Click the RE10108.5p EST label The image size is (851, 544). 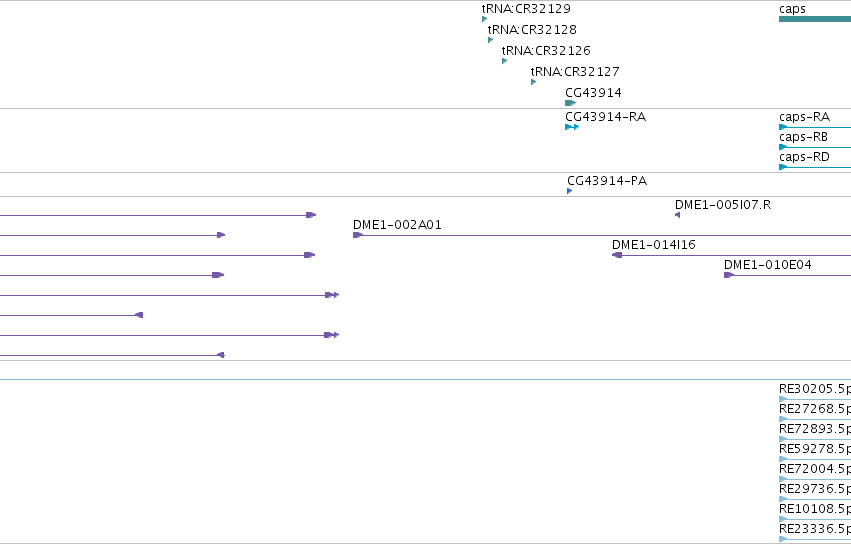[x=815, y=509]
